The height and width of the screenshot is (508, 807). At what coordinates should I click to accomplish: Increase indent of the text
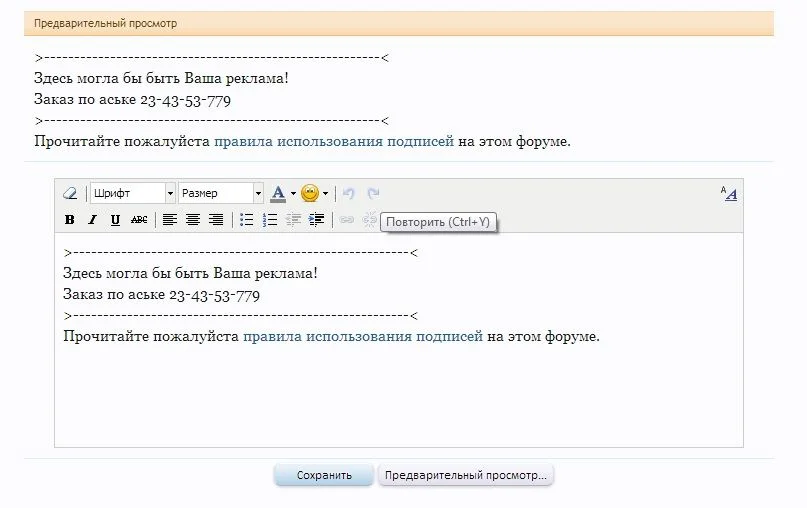pos(316,220)
